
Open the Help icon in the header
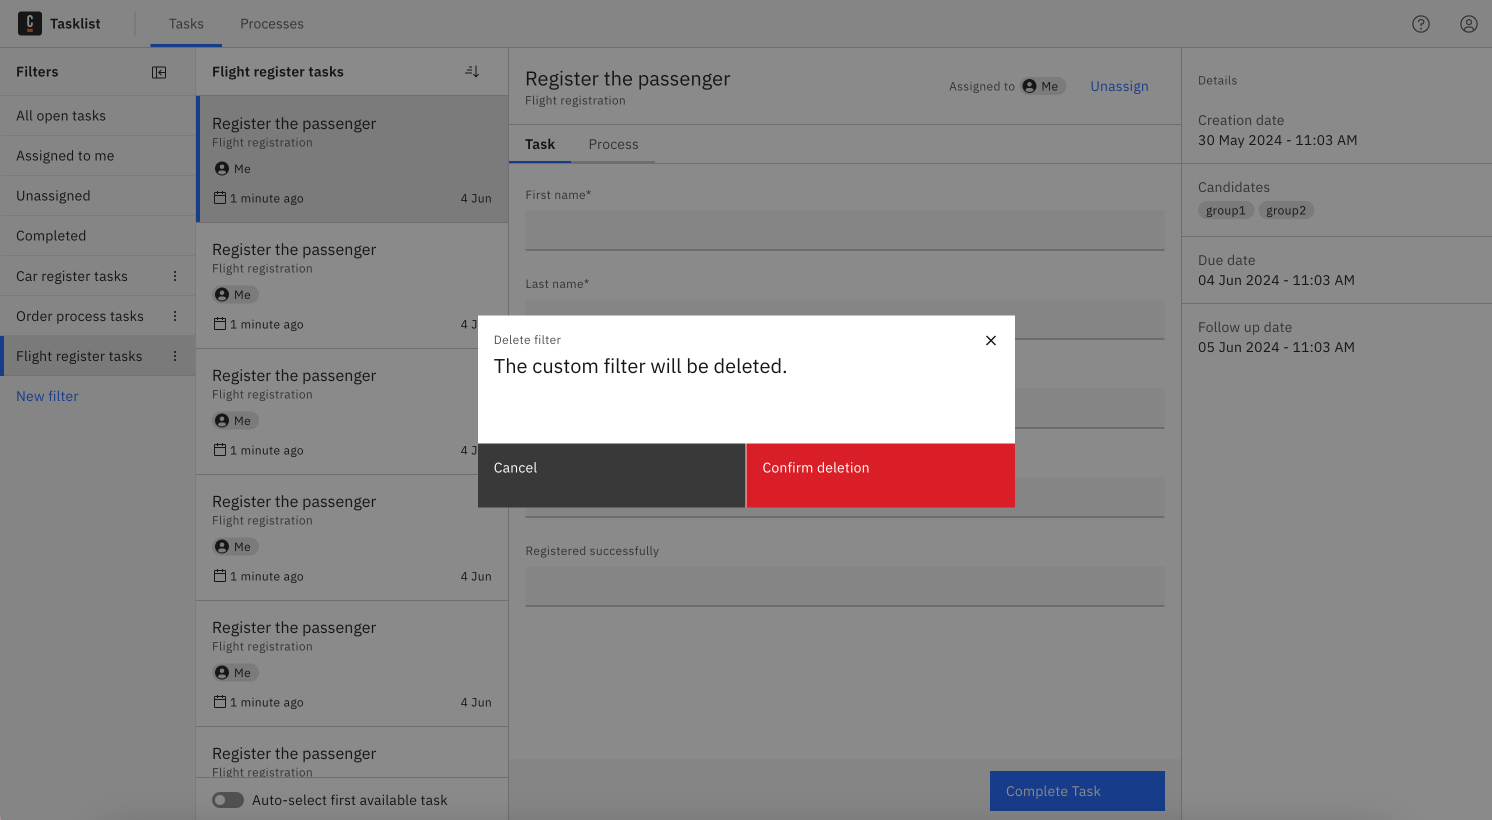[x=1421, y=23]
